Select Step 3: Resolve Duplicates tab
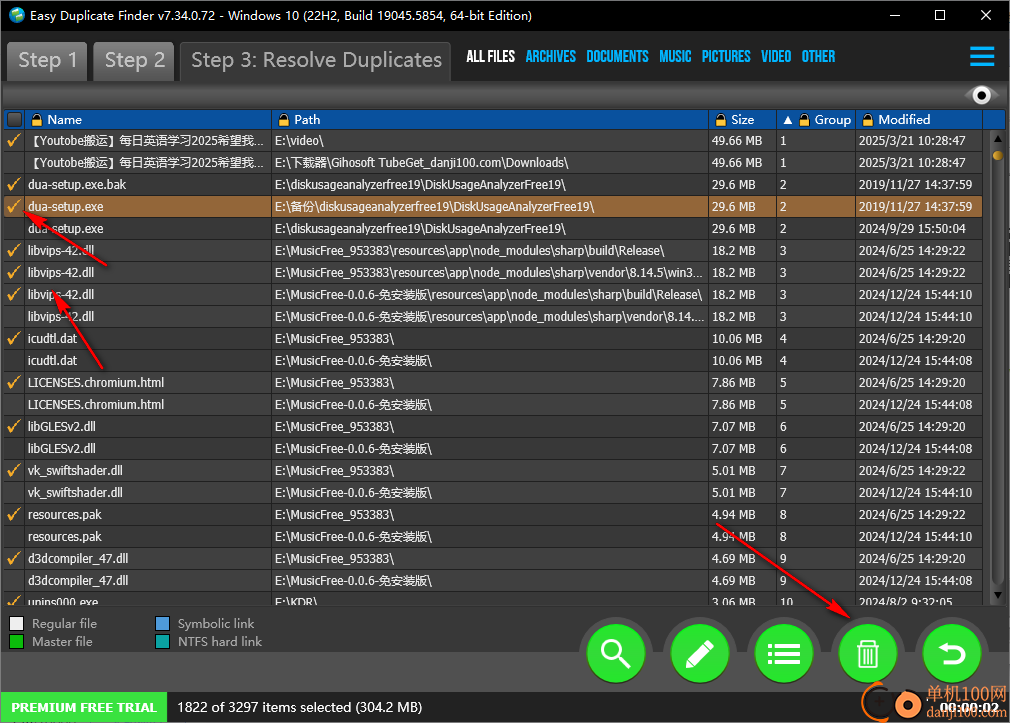This screenshot has height=723, width=1010. [316, 61]
